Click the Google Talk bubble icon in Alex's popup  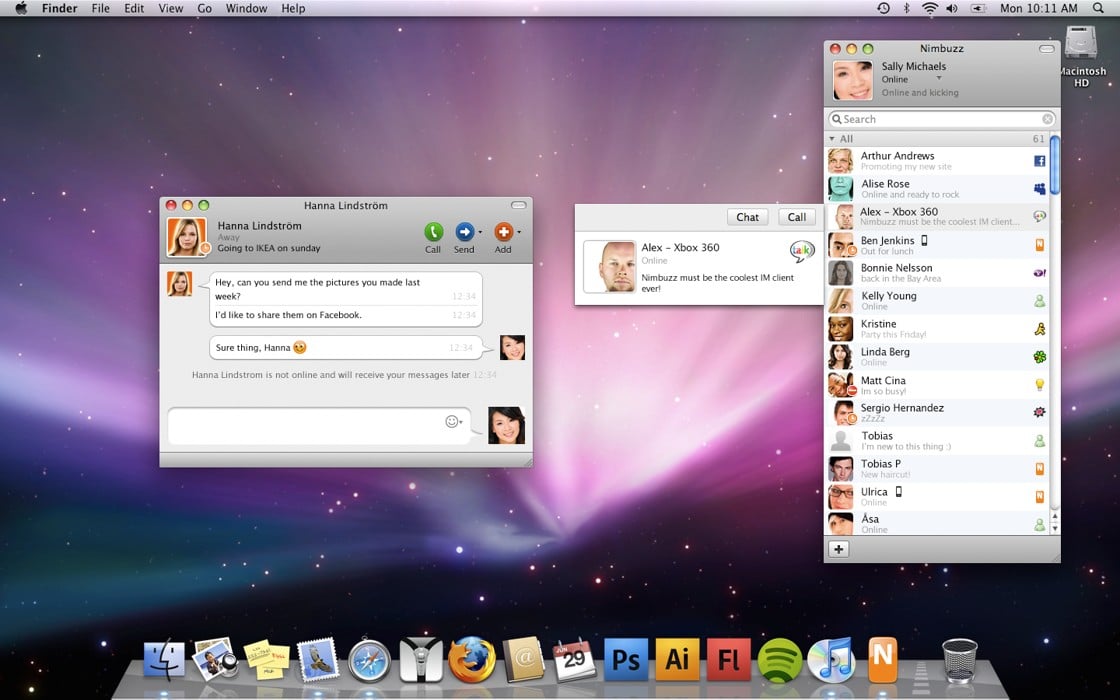click(x=801, y=251)
